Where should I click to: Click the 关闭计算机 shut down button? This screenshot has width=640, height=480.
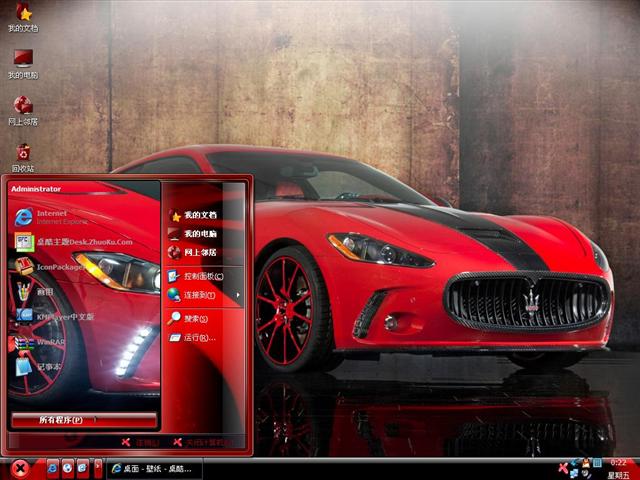coord(204,441)
